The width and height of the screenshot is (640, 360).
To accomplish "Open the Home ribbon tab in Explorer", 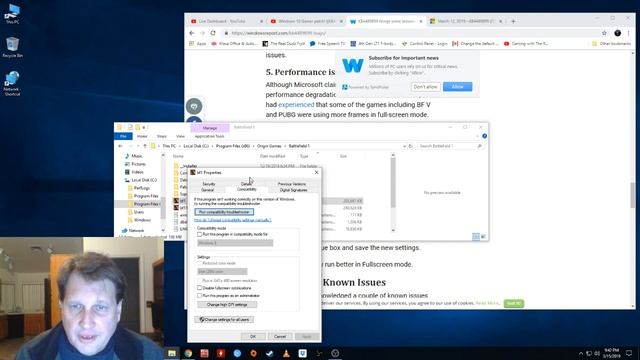I will click(142, 136).
